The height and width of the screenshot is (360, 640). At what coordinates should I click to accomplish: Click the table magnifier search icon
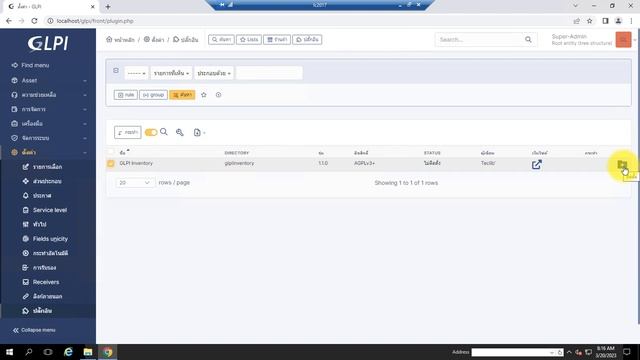point(164,132)
